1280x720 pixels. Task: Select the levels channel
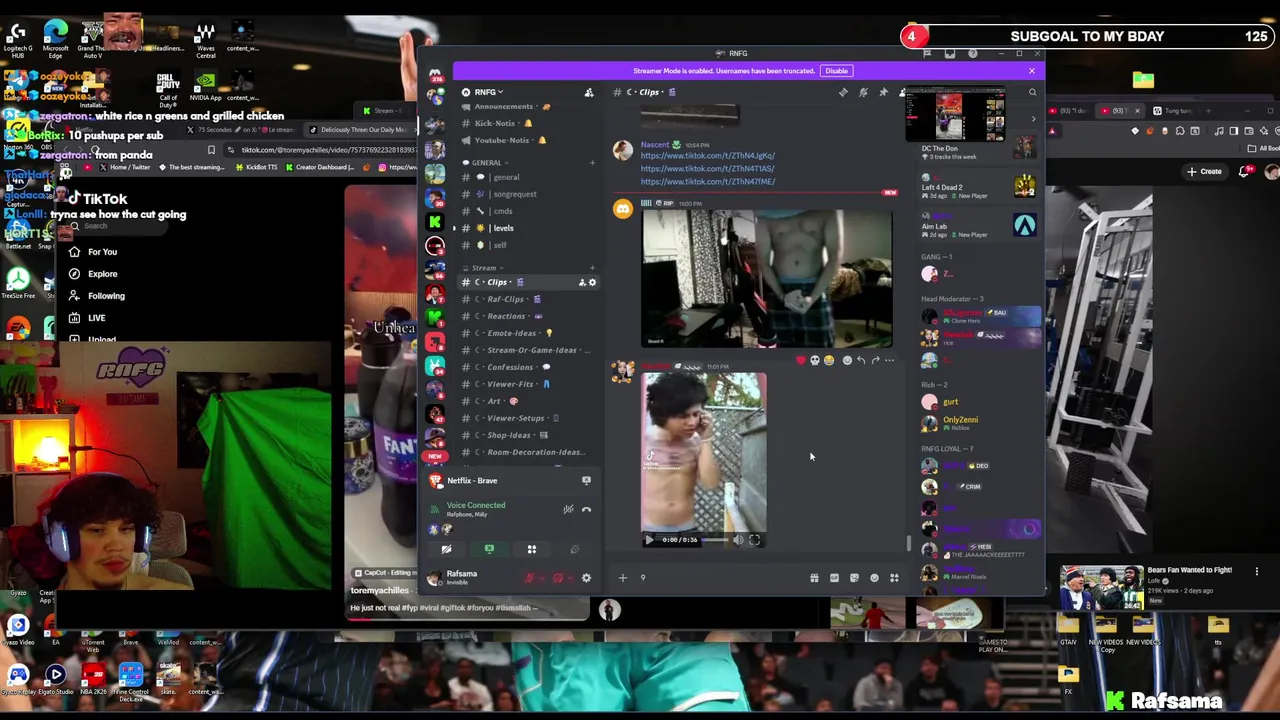(x=527, y=228)
